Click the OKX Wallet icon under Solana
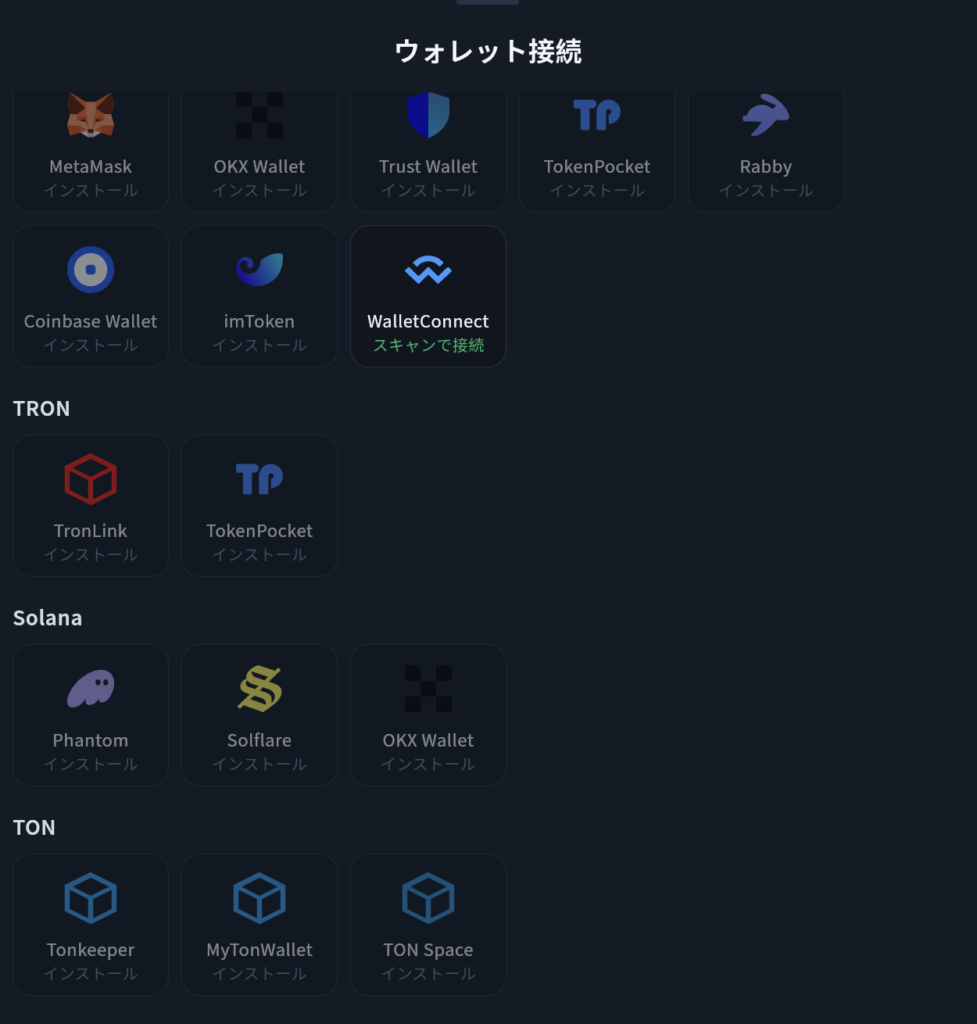Viewport: 977px width, 1024px height. pyautogui.click(x=428, y=688)
